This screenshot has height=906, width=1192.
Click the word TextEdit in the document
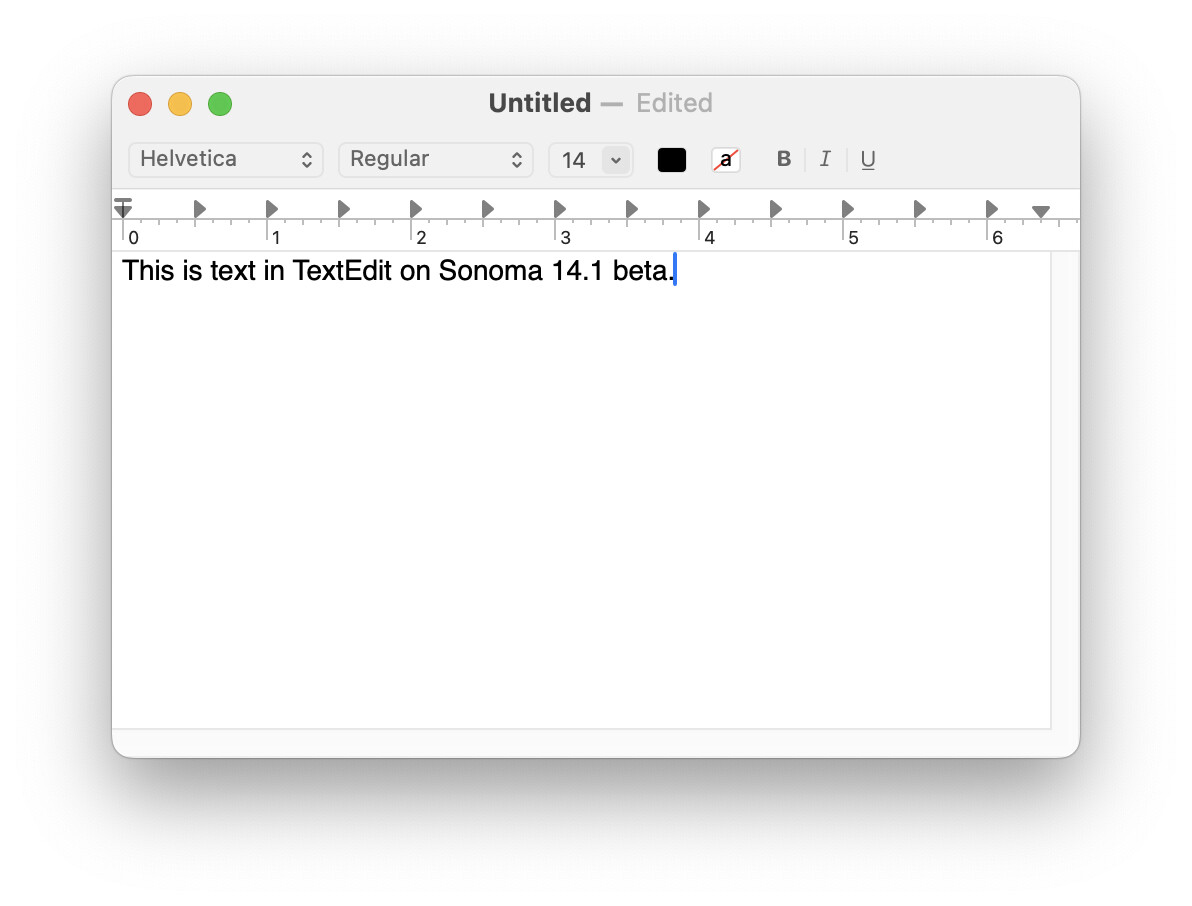342,271
